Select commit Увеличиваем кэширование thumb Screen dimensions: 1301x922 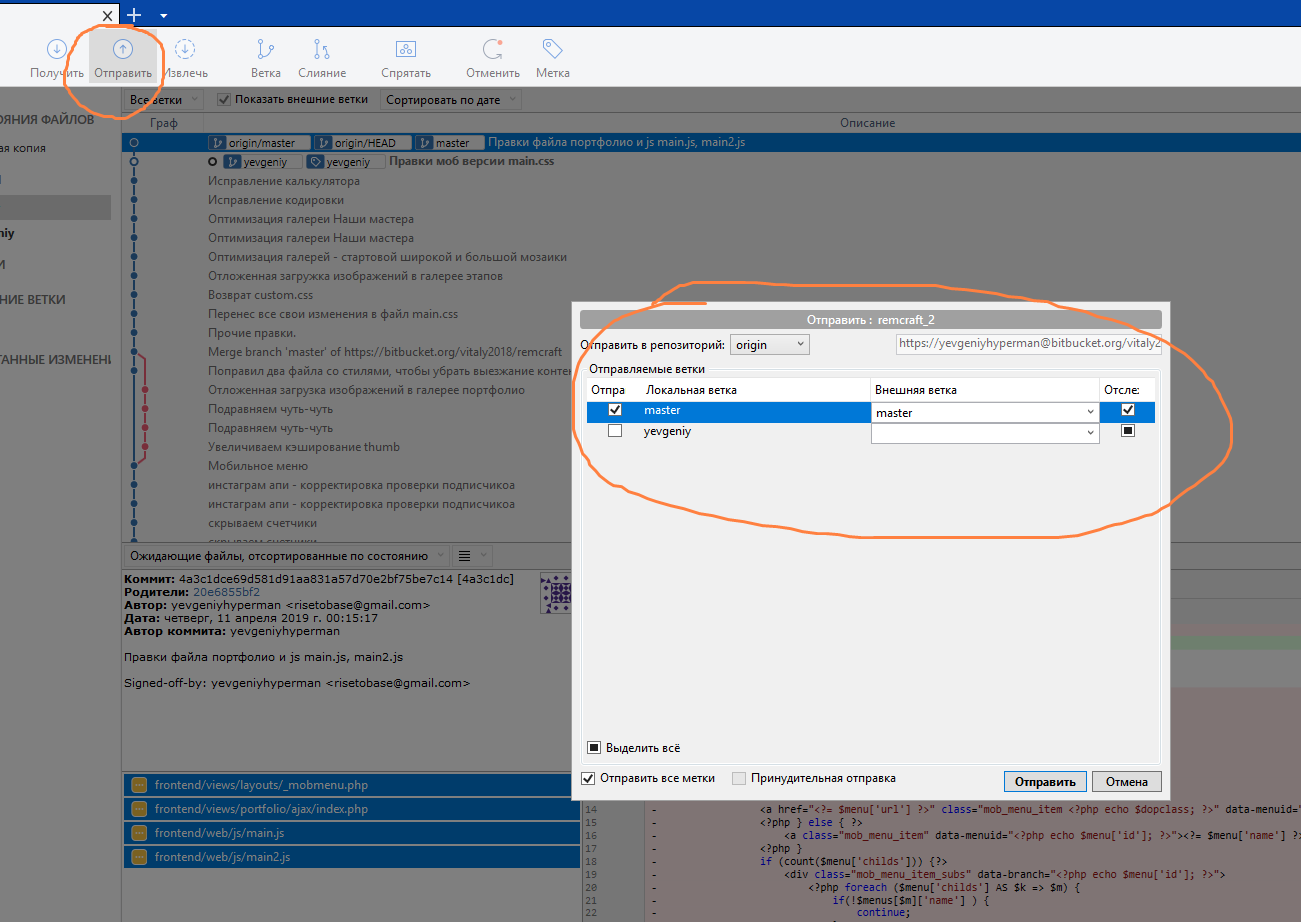pyautogui.click(x=304, y=447)
